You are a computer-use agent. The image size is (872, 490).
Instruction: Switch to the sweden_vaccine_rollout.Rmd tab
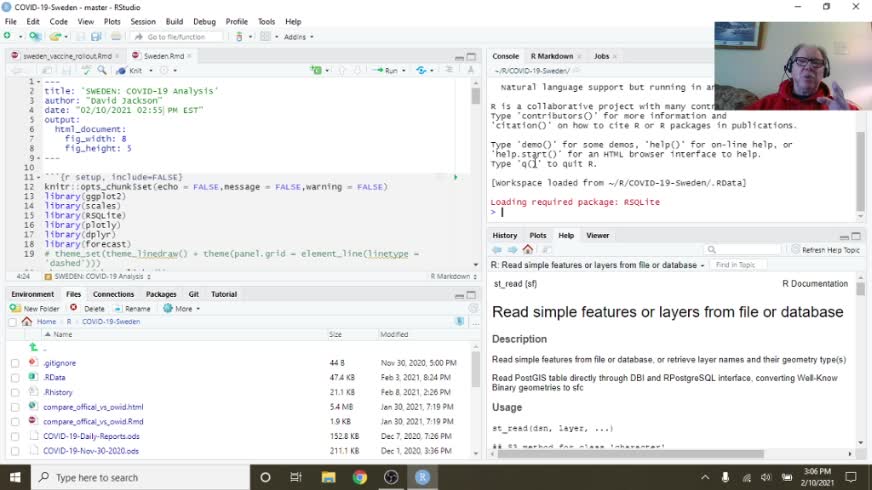67,56
